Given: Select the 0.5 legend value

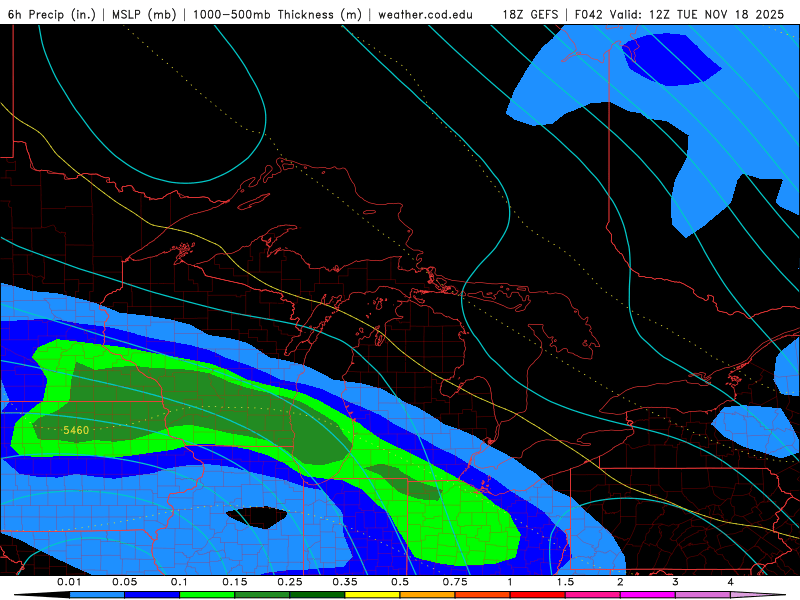Looking at the screenshot, I should (400, 582).
